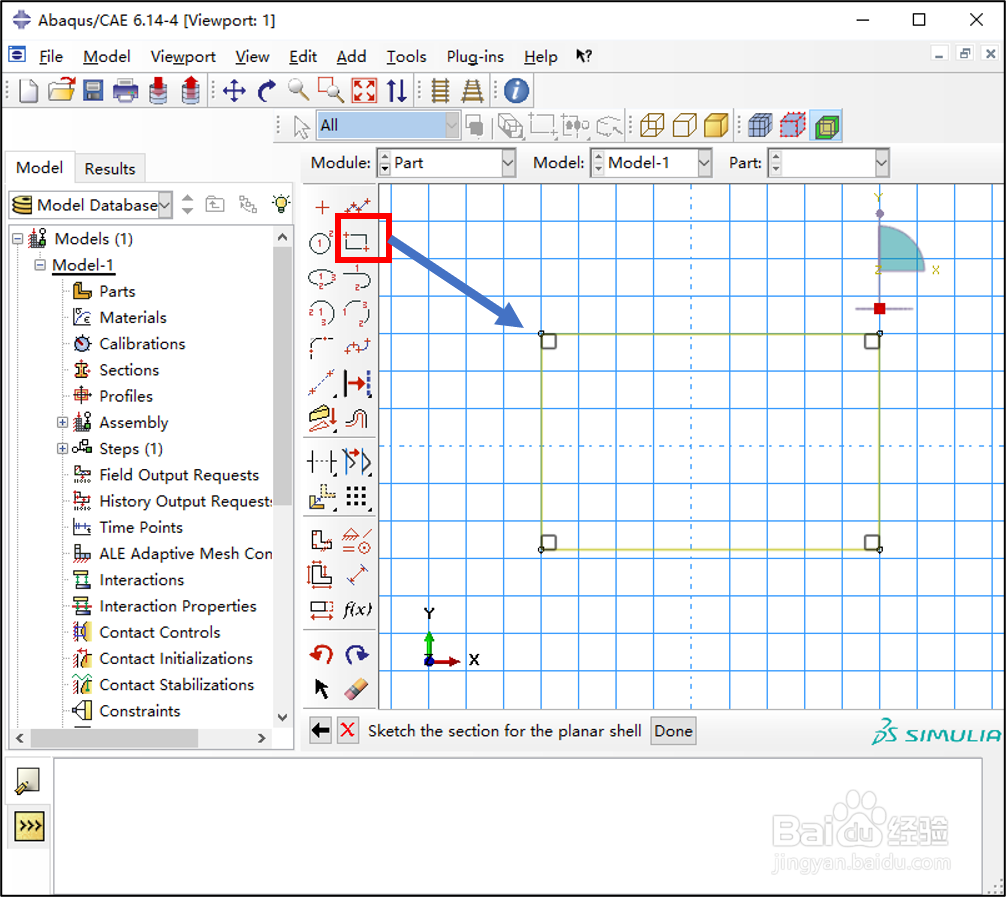Select the Add Dimension tool
The height and width of the screenshot is (897, 1006).
tap(357, 574)
